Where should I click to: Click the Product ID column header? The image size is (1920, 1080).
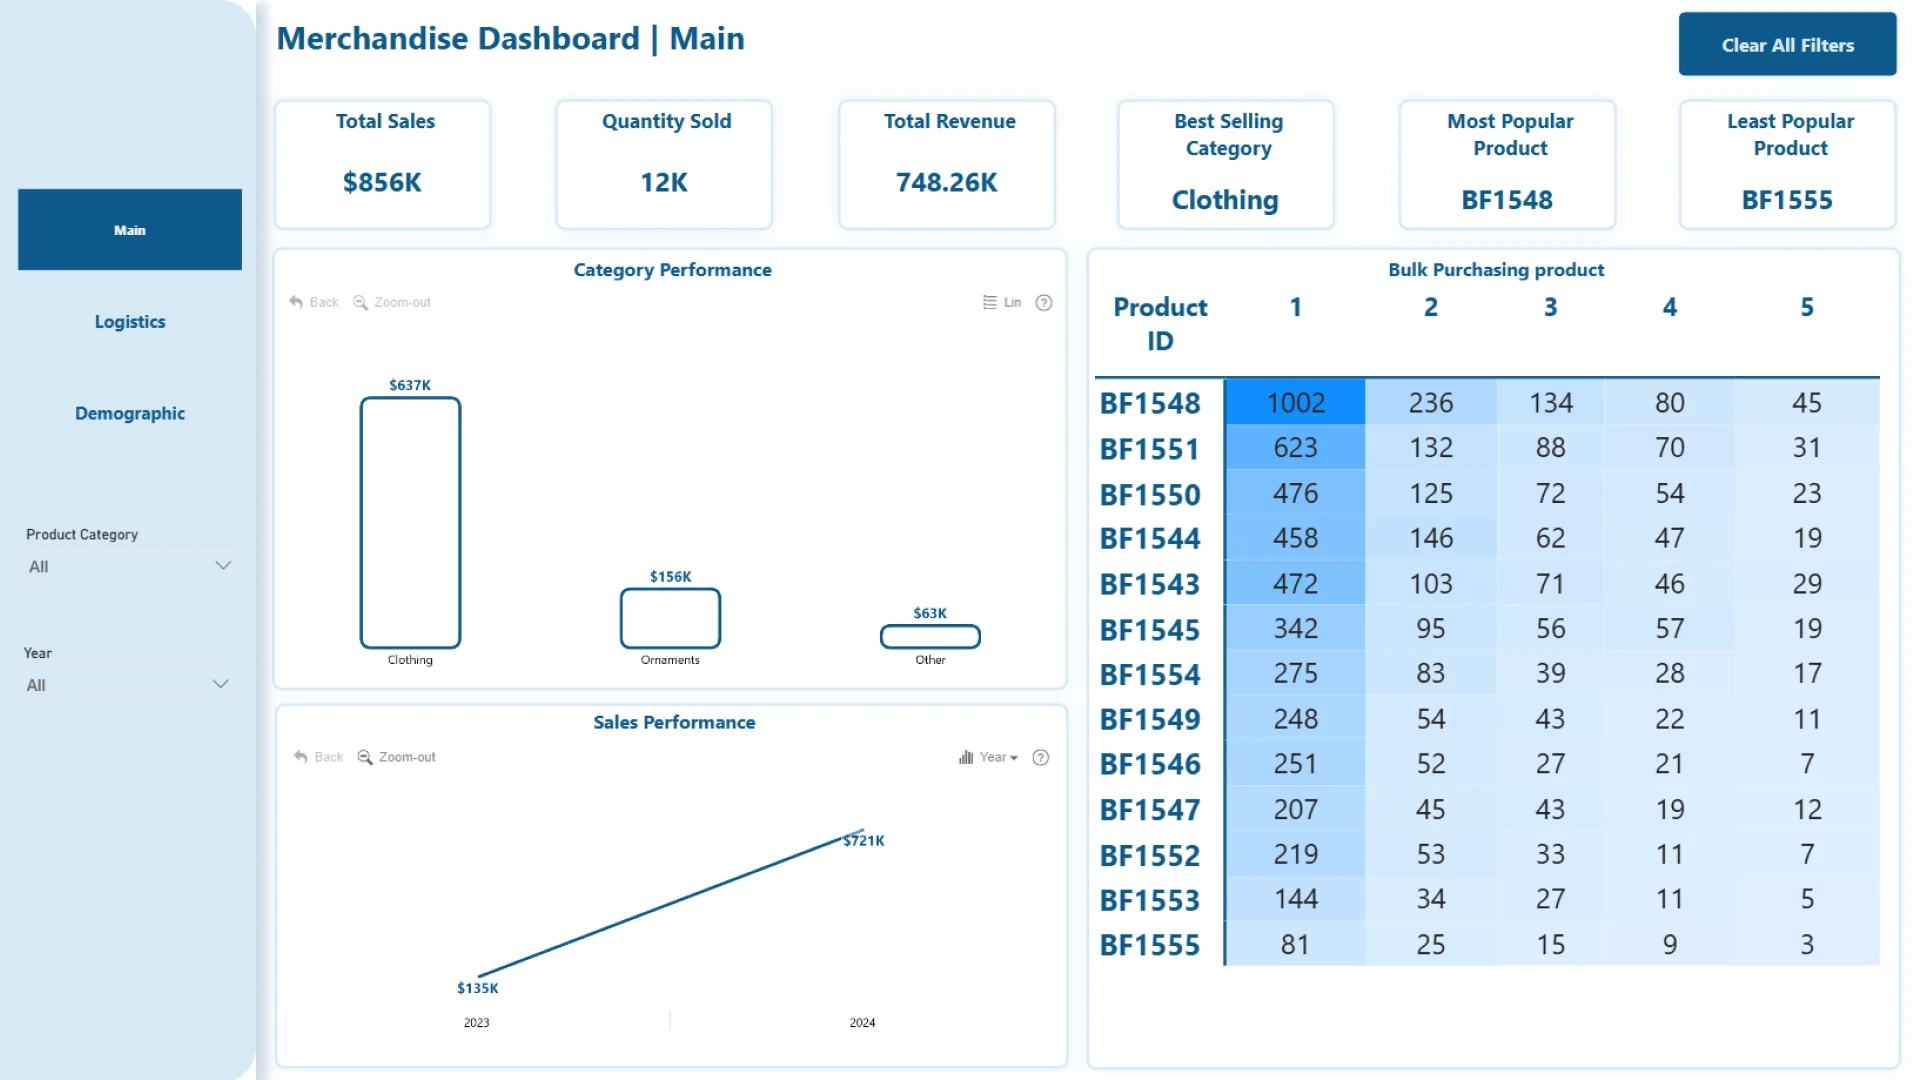click(1160, 324)
